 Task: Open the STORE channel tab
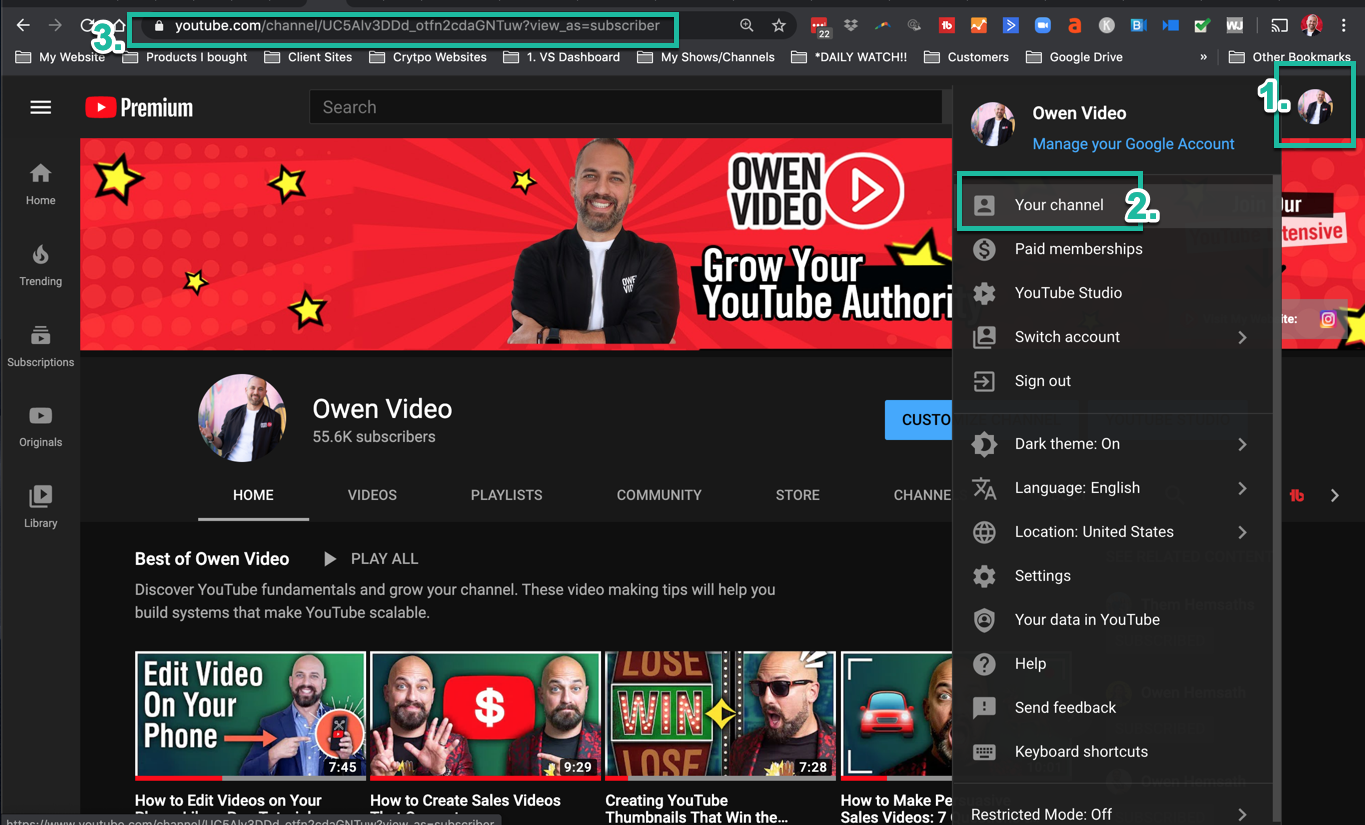(798, 495)
